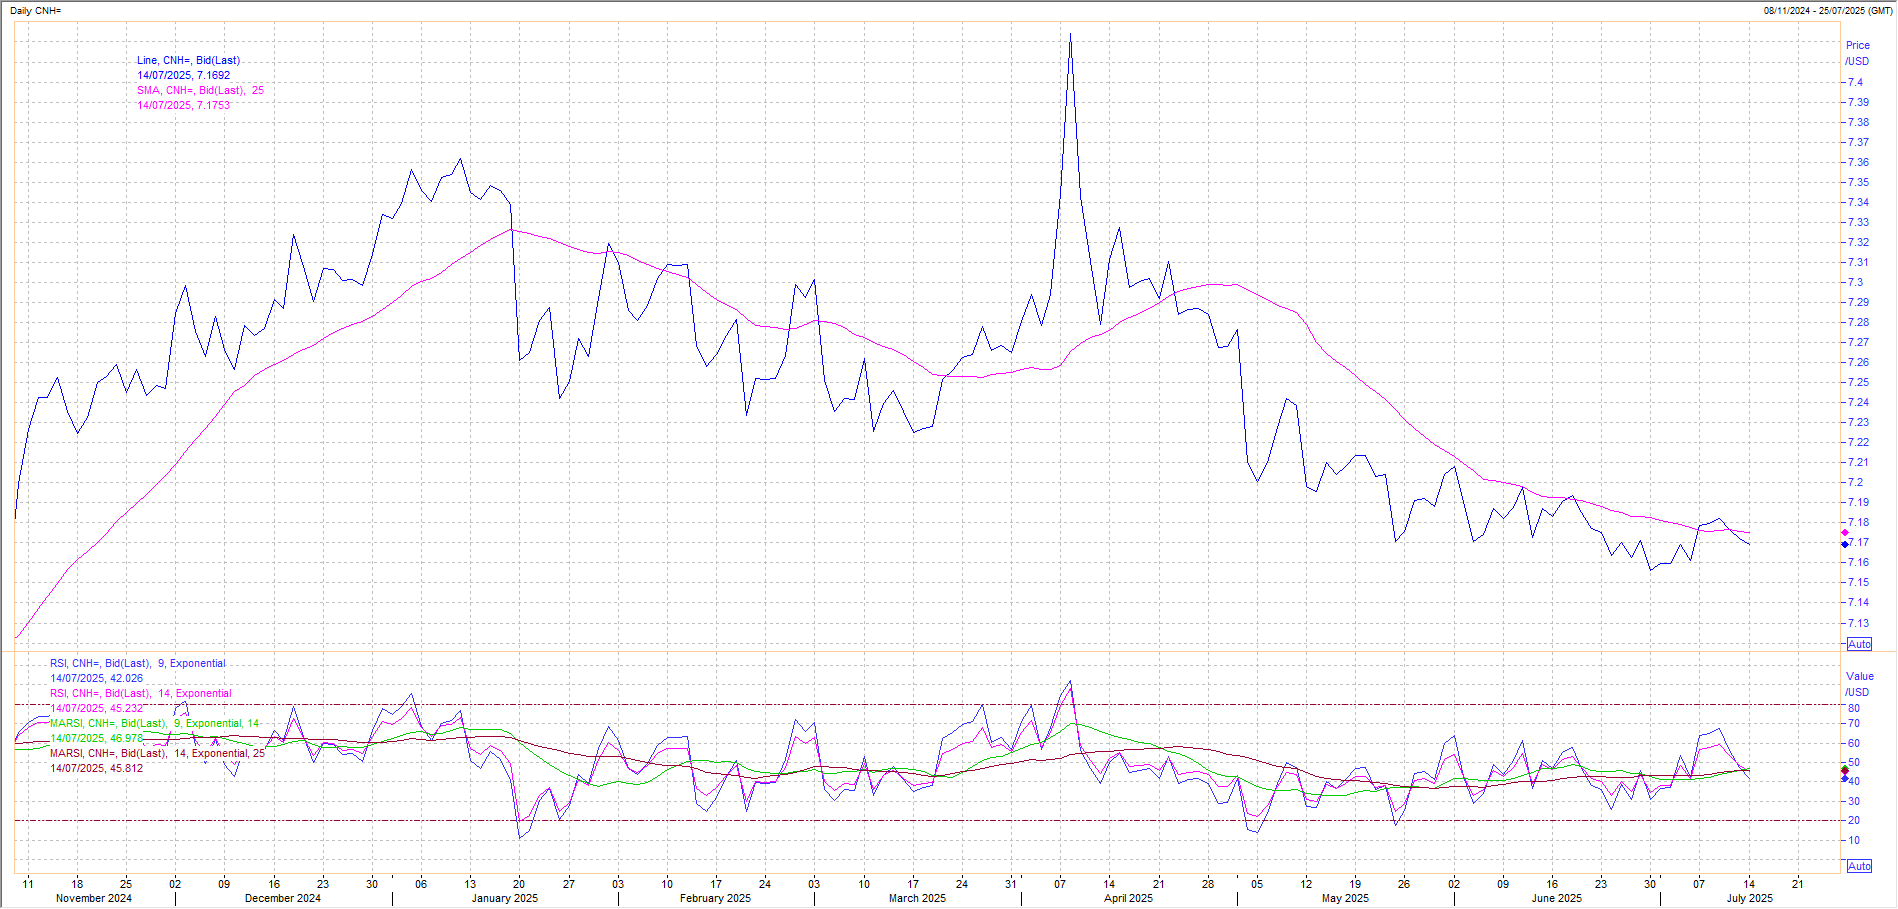The height and width of the screenshot is (909, 1898).
Task: Click the April 2025 label on time axis
Action: tap(1128, 898)
